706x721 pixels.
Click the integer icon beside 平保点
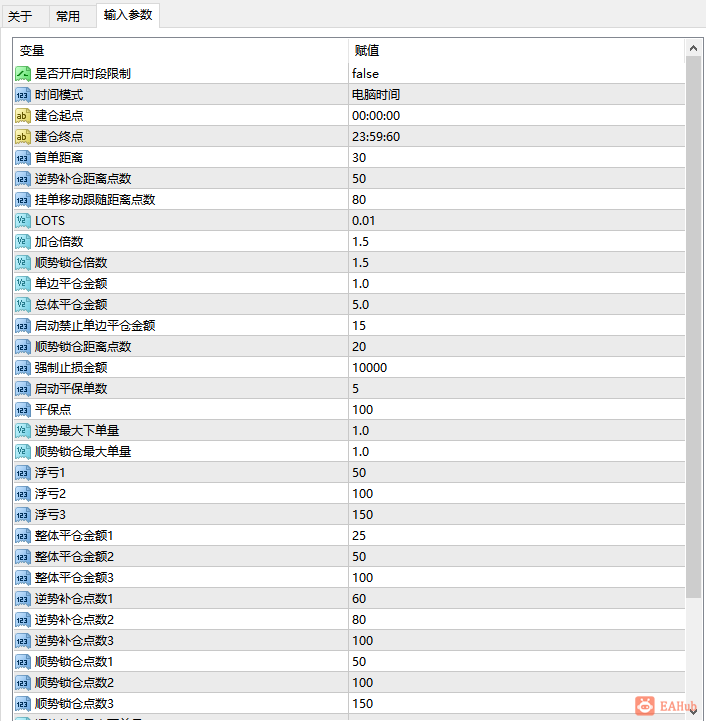click(23, 410)
